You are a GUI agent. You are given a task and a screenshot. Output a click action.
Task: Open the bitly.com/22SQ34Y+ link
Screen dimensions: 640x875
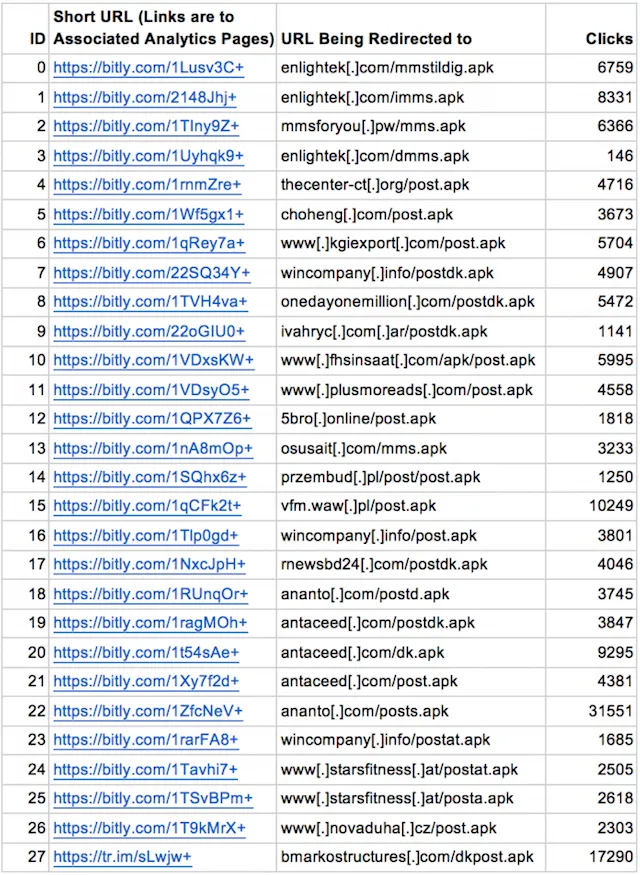click(x=152, y=273)
